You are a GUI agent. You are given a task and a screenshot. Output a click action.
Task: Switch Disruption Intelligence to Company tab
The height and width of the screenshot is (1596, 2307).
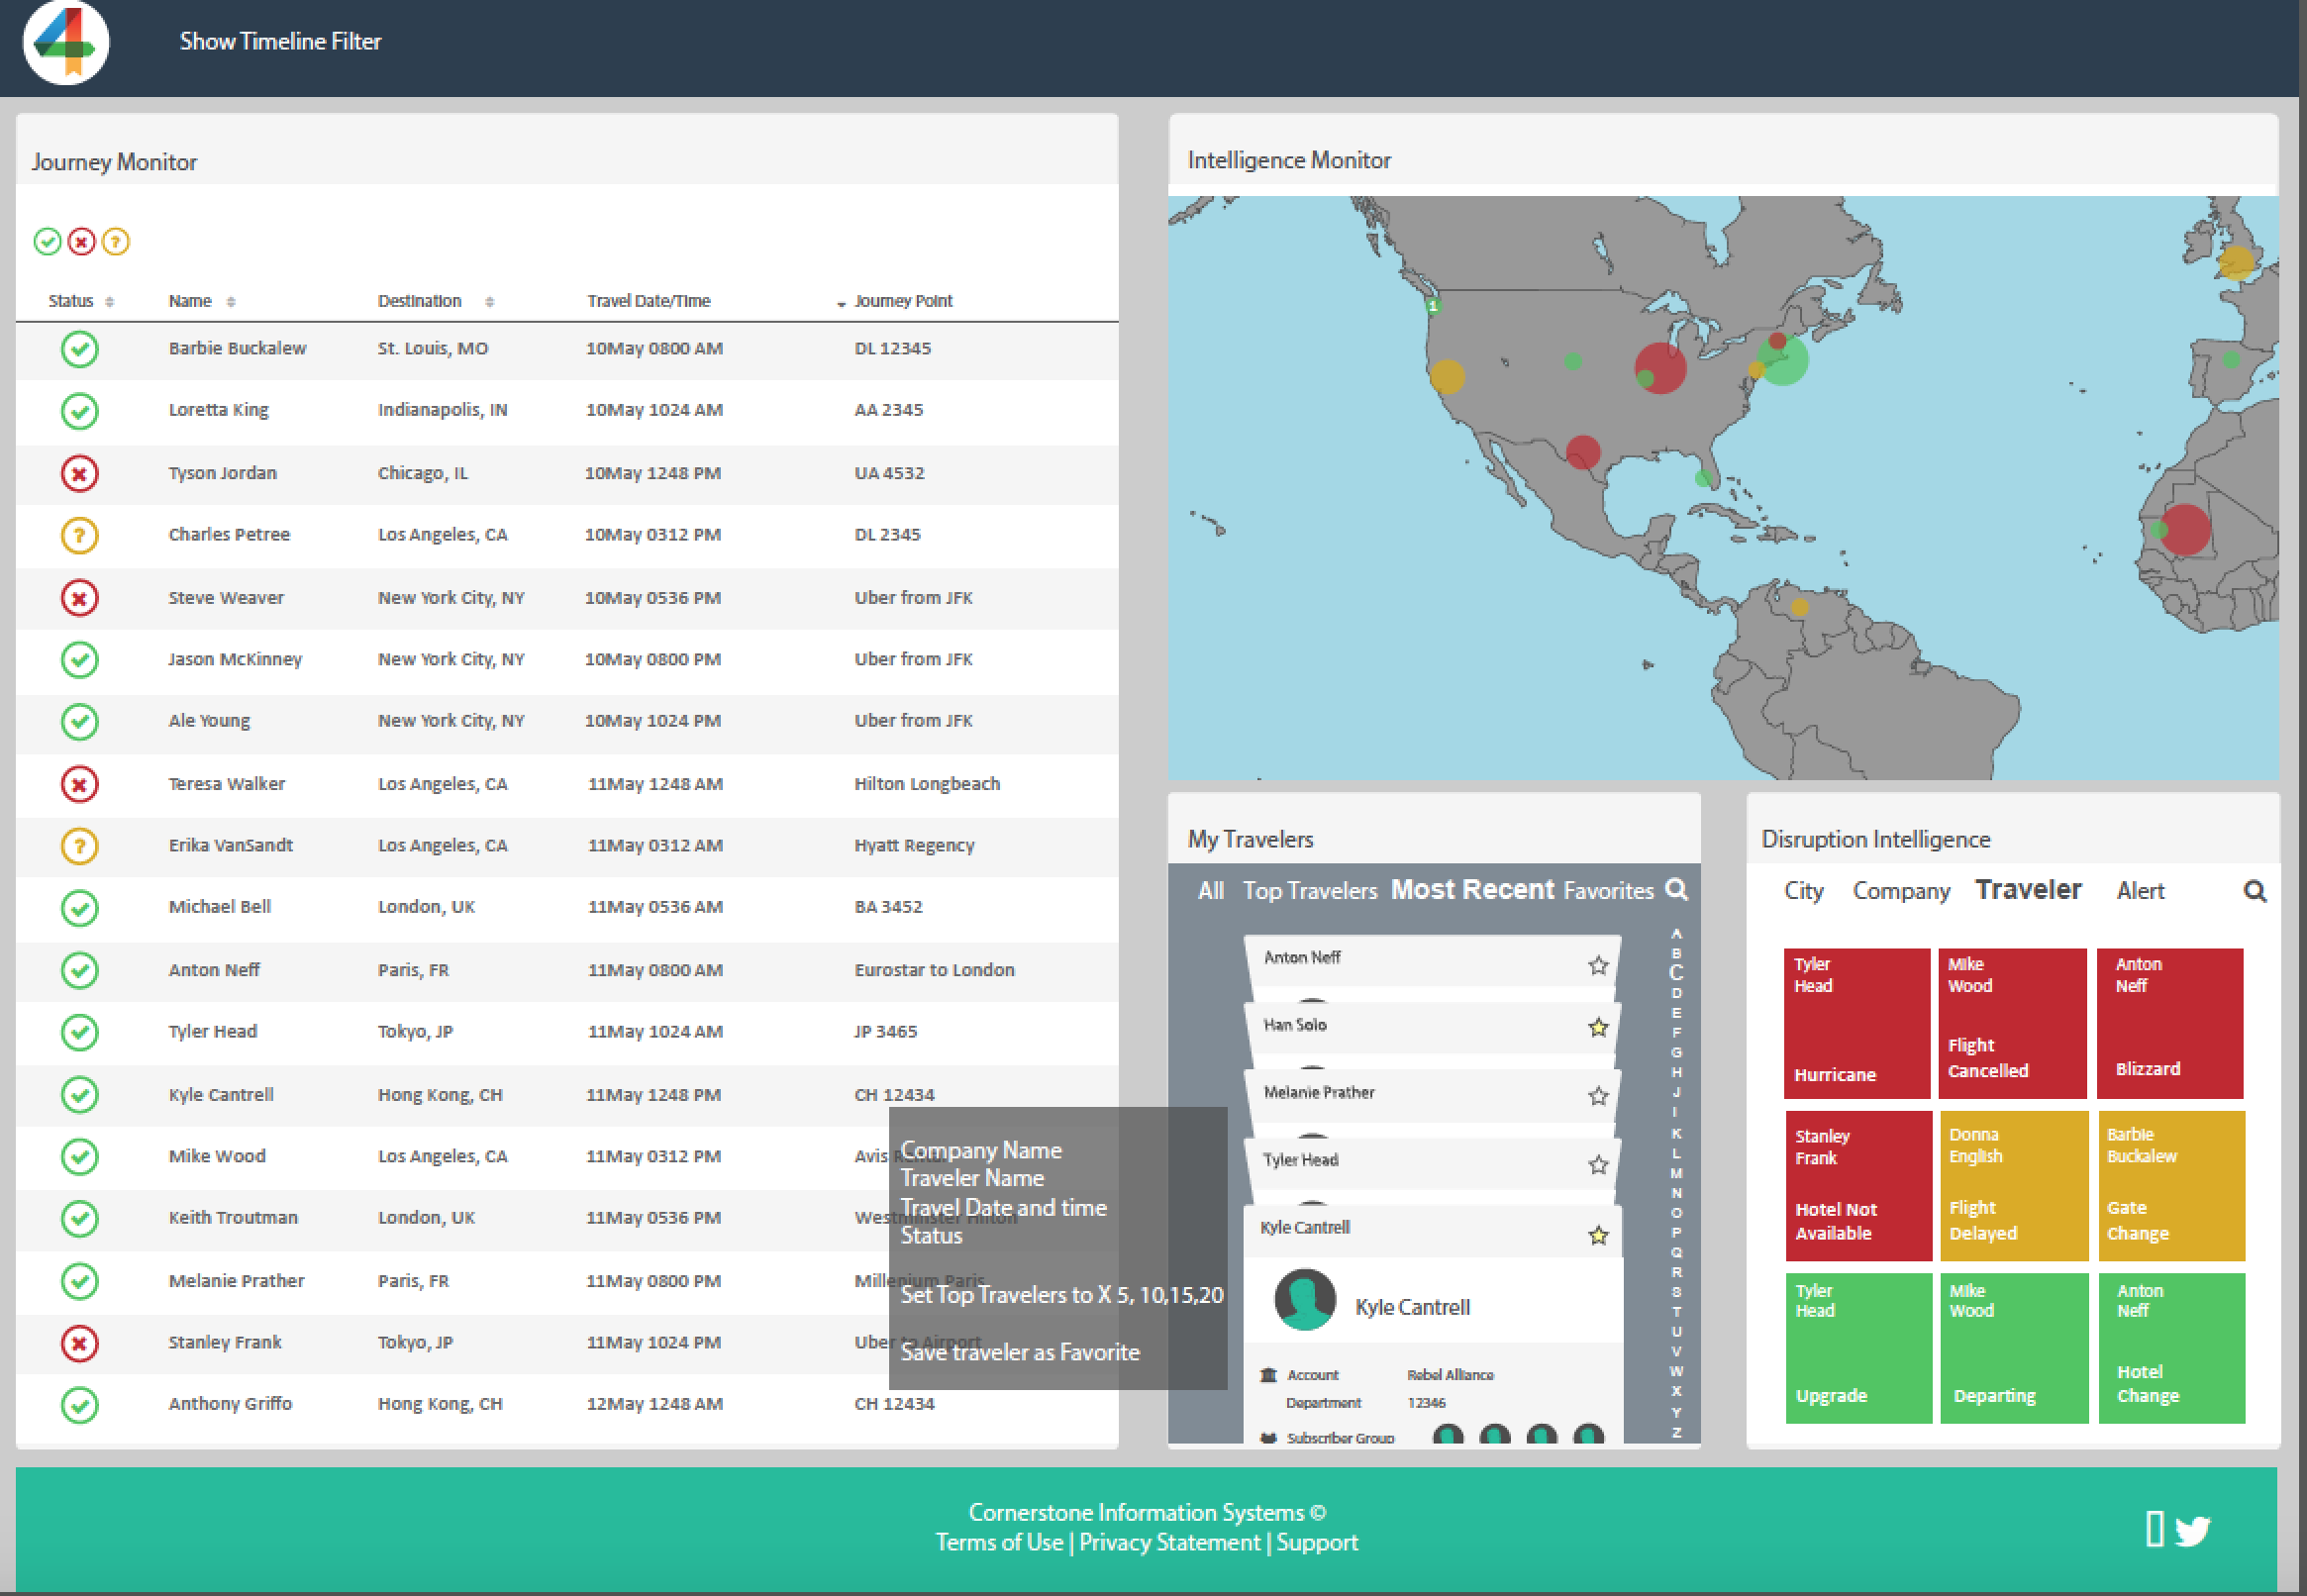click(x=1901, y=891)
